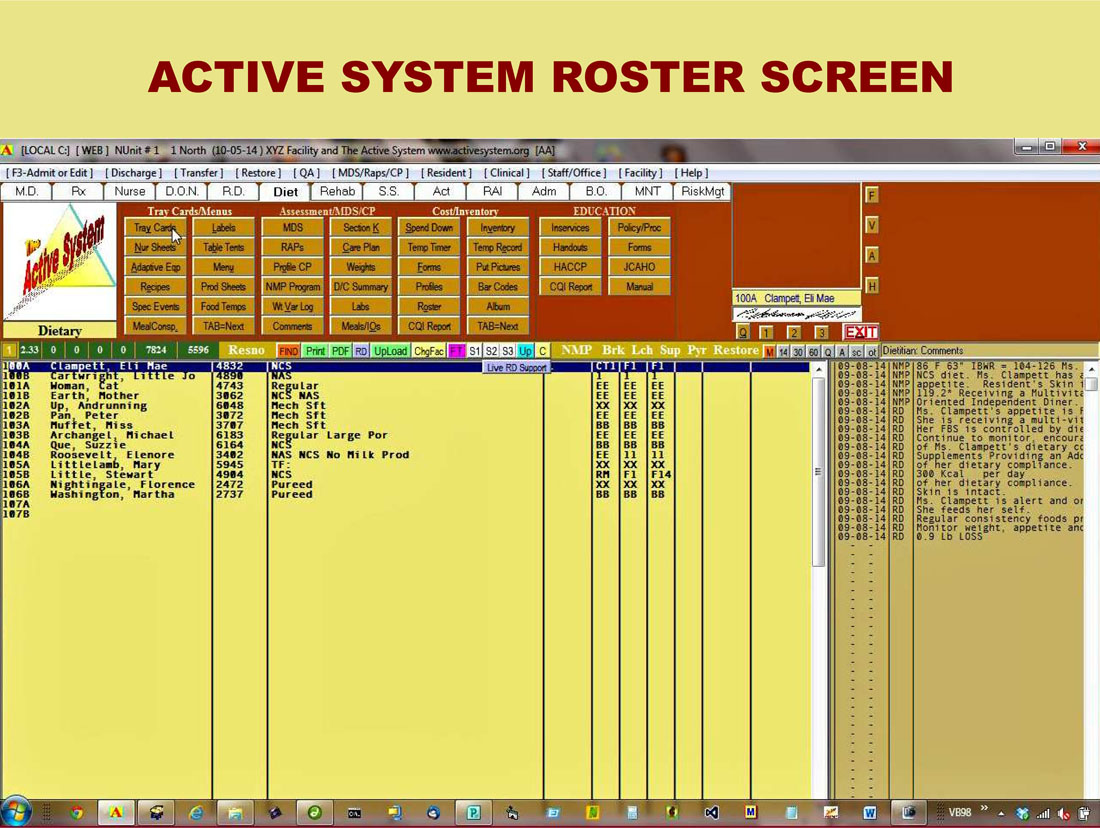Viewport: 1100px width, 828px height.
Task: Click the Q comments filter button
Action: tap(828, 352)
